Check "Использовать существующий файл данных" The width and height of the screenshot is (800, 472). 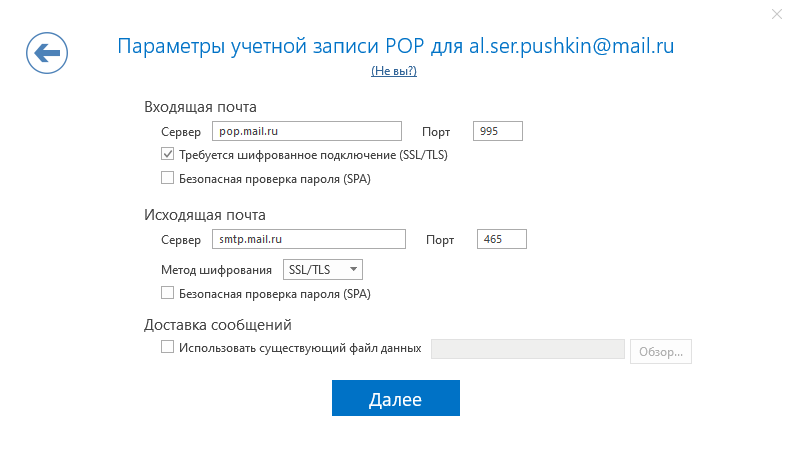[x=167, y=347]
